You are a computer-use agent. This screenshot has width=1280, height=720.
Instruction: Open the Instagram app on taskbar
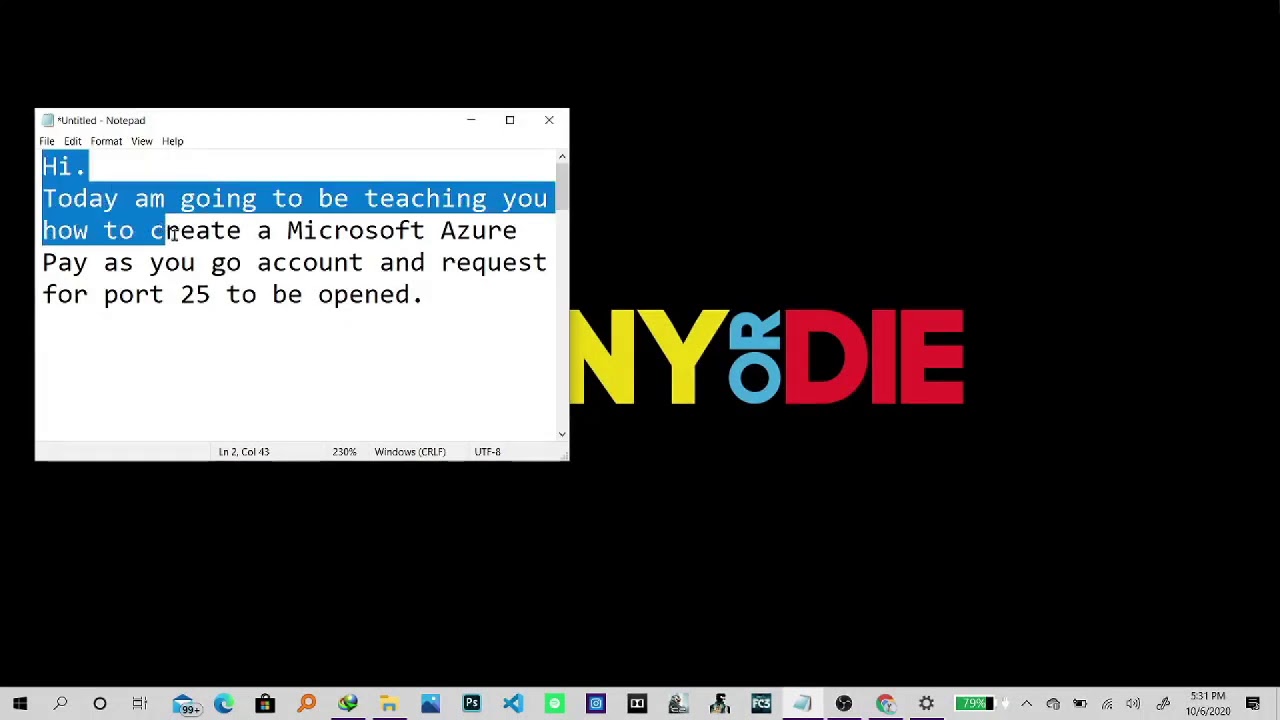click(x=596, y=704)
